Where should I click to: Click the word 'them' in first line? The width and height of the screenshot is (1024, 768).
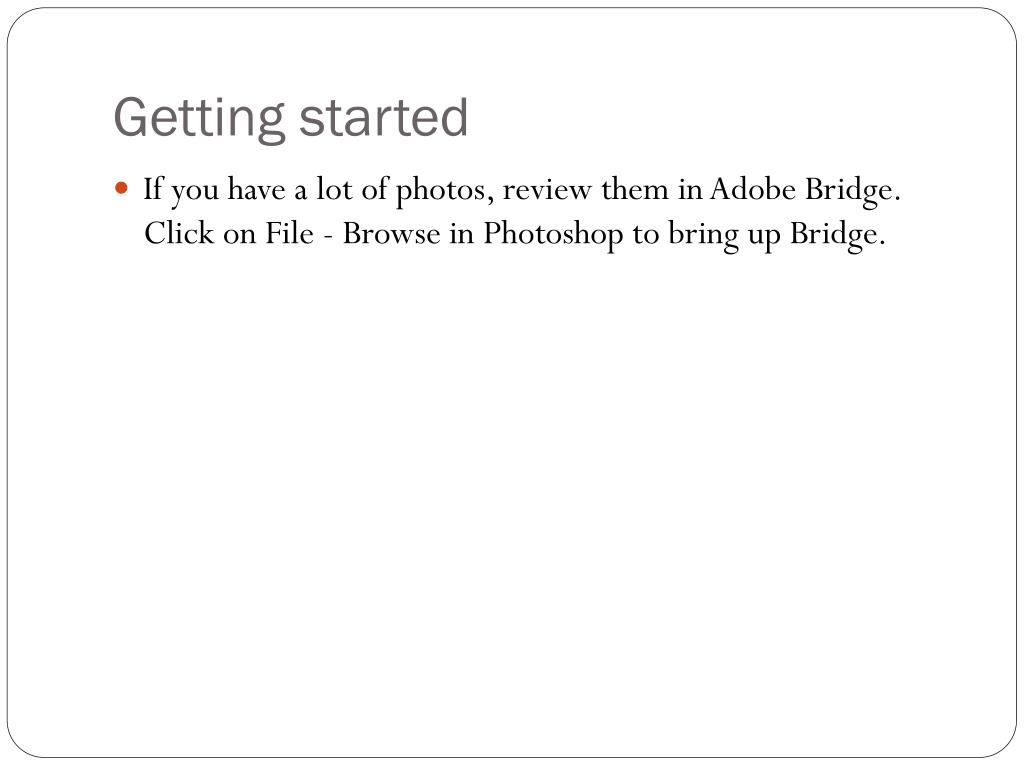pyautogui.click(x=635, y=189)
